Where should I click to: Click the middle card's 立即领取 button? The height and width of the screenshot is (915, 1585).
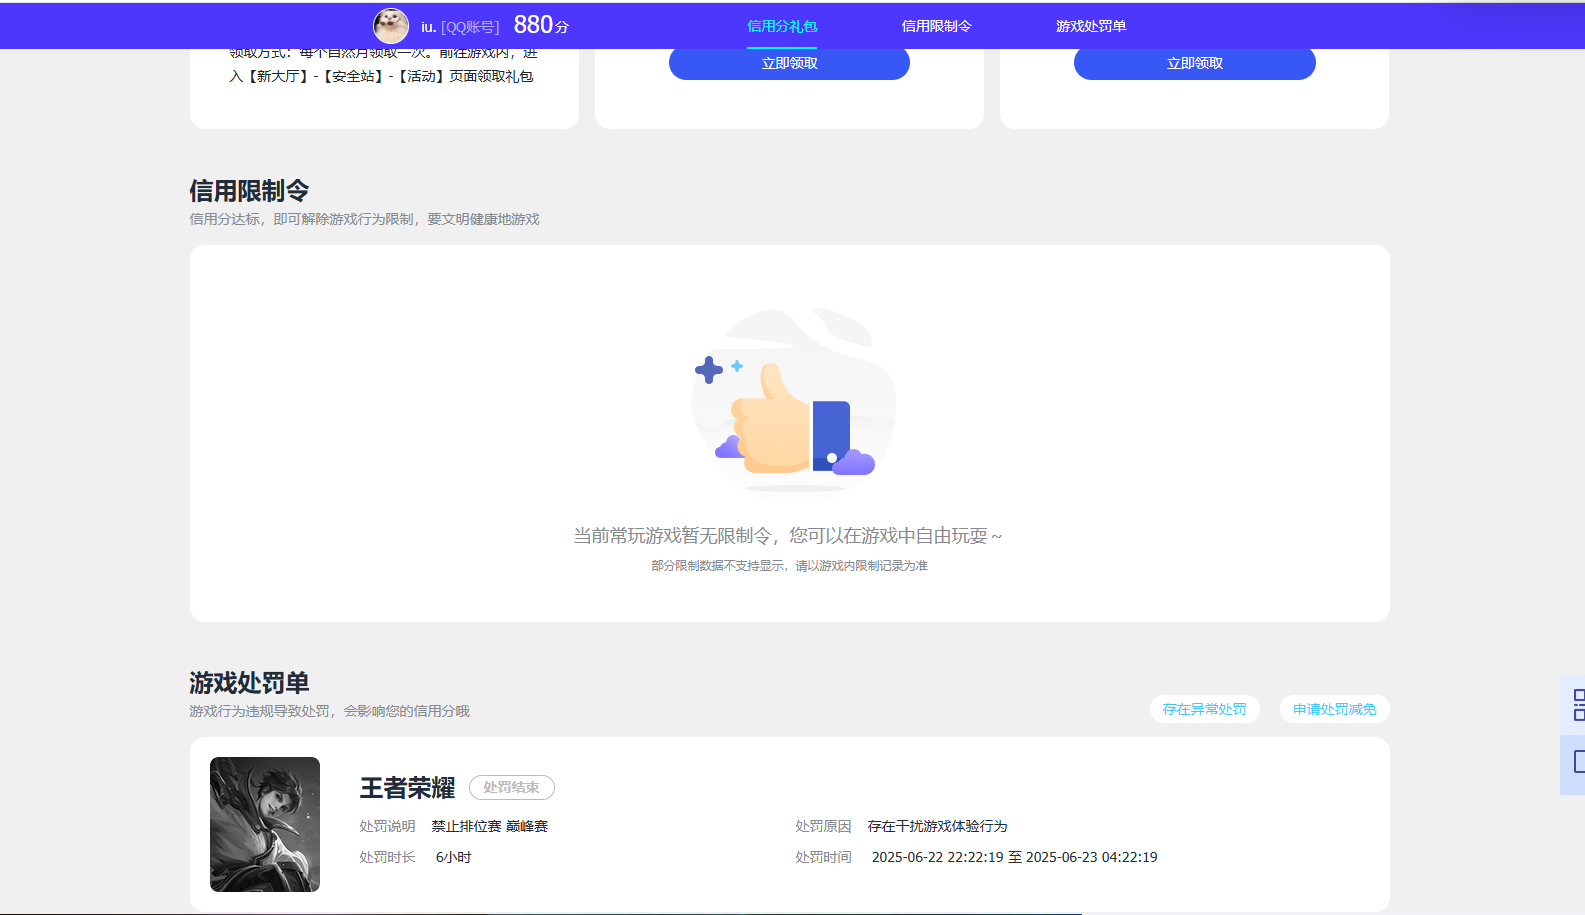click(x=789, y=63)
